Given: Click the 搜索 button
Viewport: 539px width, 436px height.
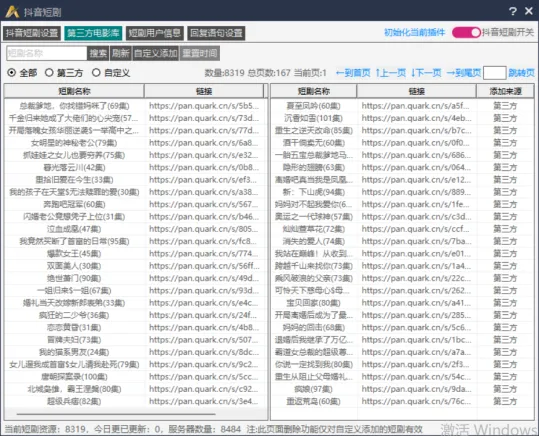Looking at the screenshot, I should 98,53.
